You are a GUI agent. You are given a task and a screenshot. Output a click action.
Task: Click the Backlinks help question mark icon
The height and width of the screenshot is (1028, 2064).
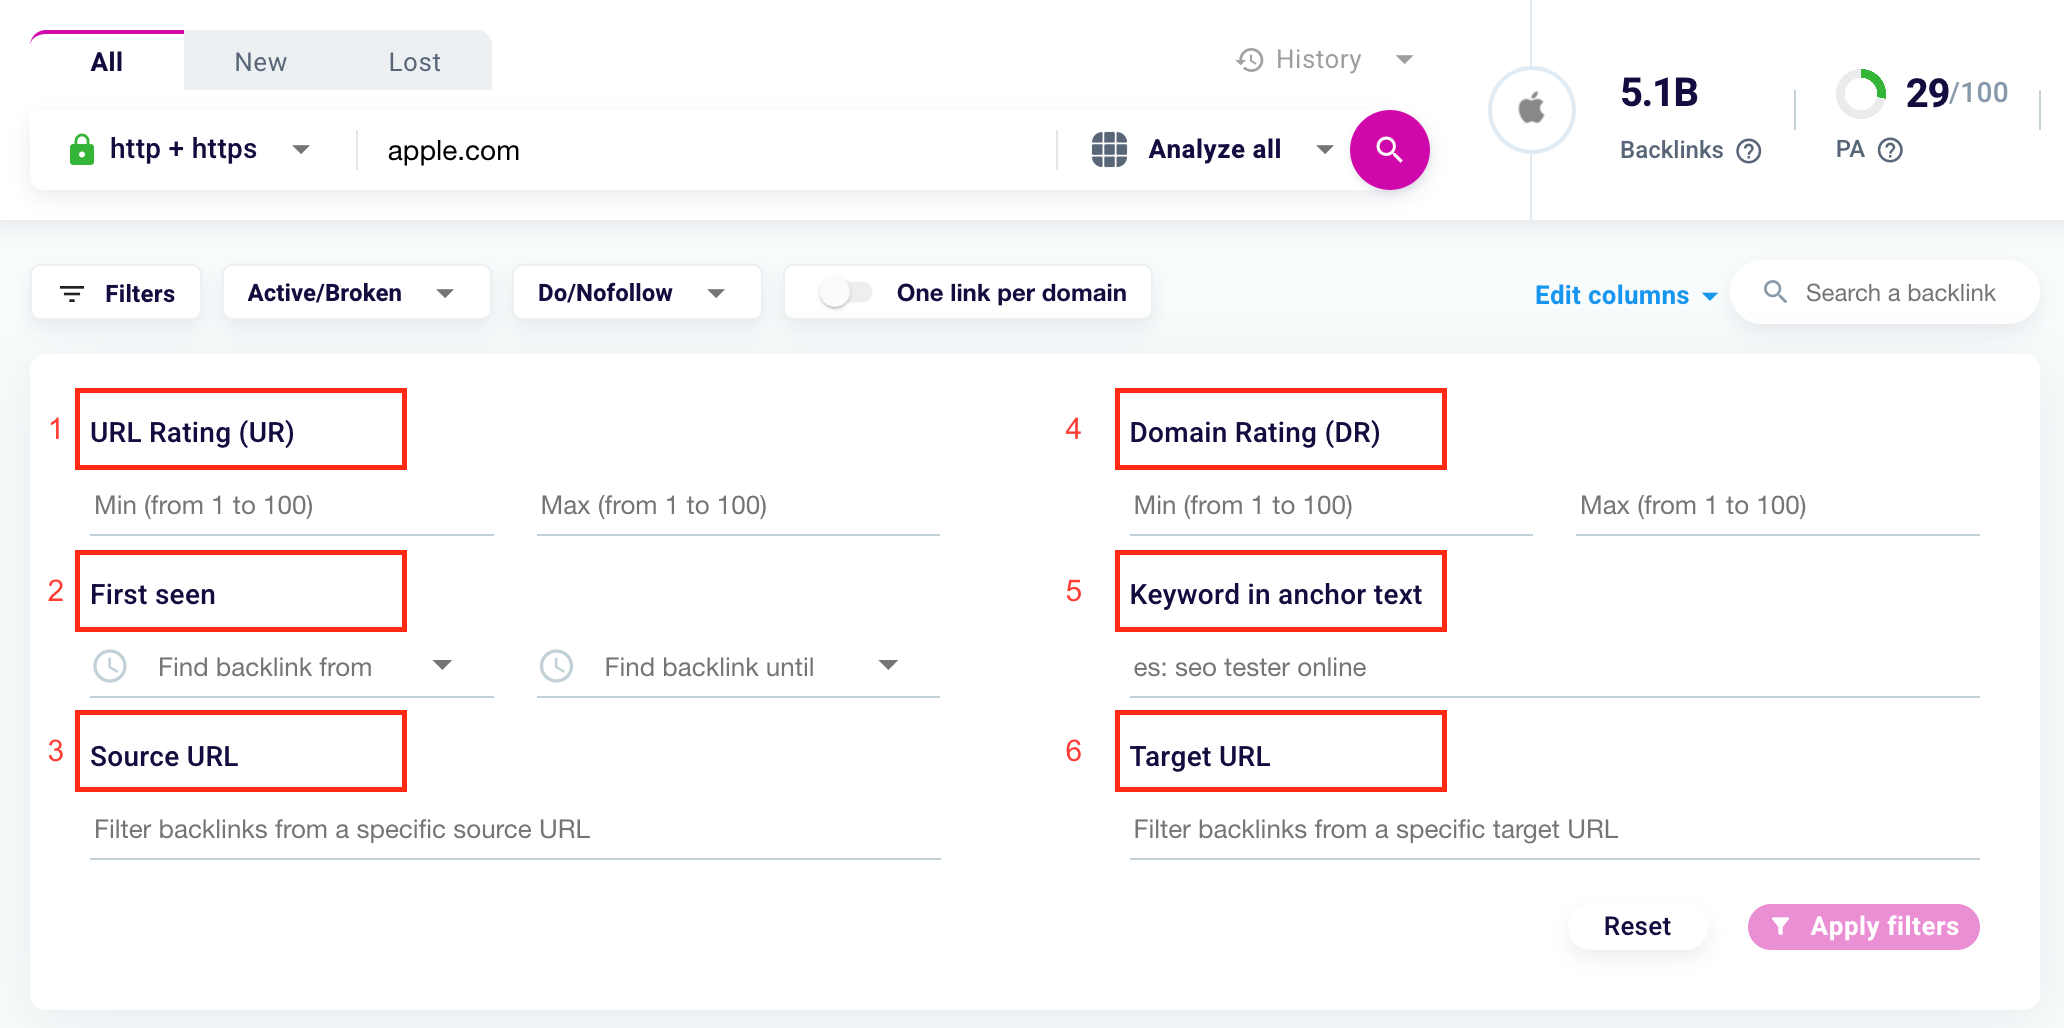pos(1748,151)
